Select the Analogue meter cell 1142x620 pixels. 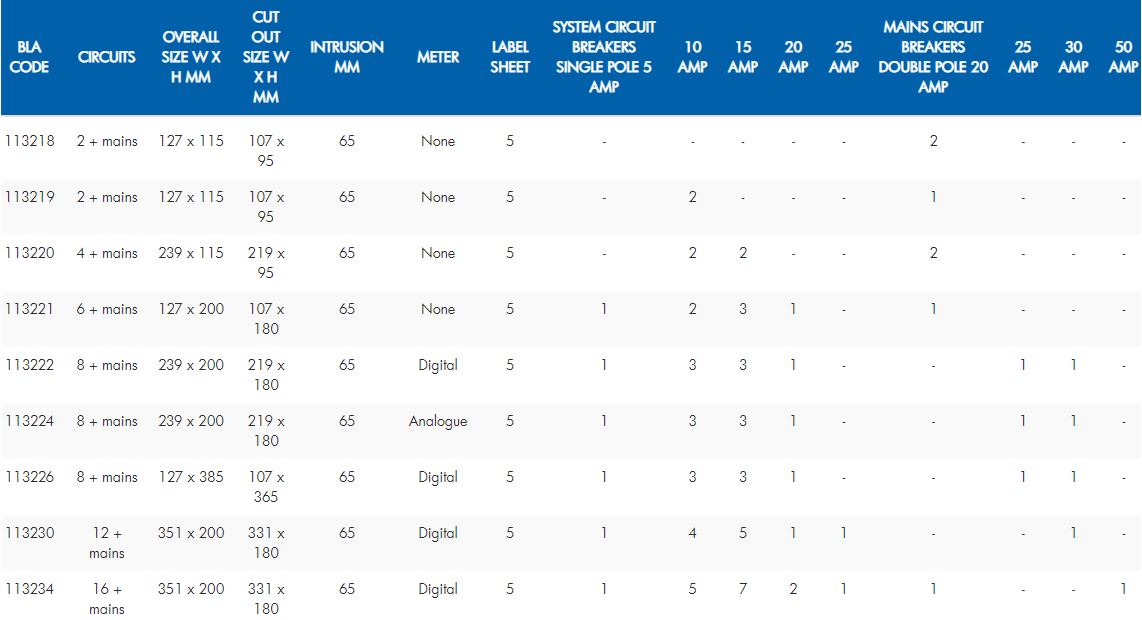tap(438, 421)
